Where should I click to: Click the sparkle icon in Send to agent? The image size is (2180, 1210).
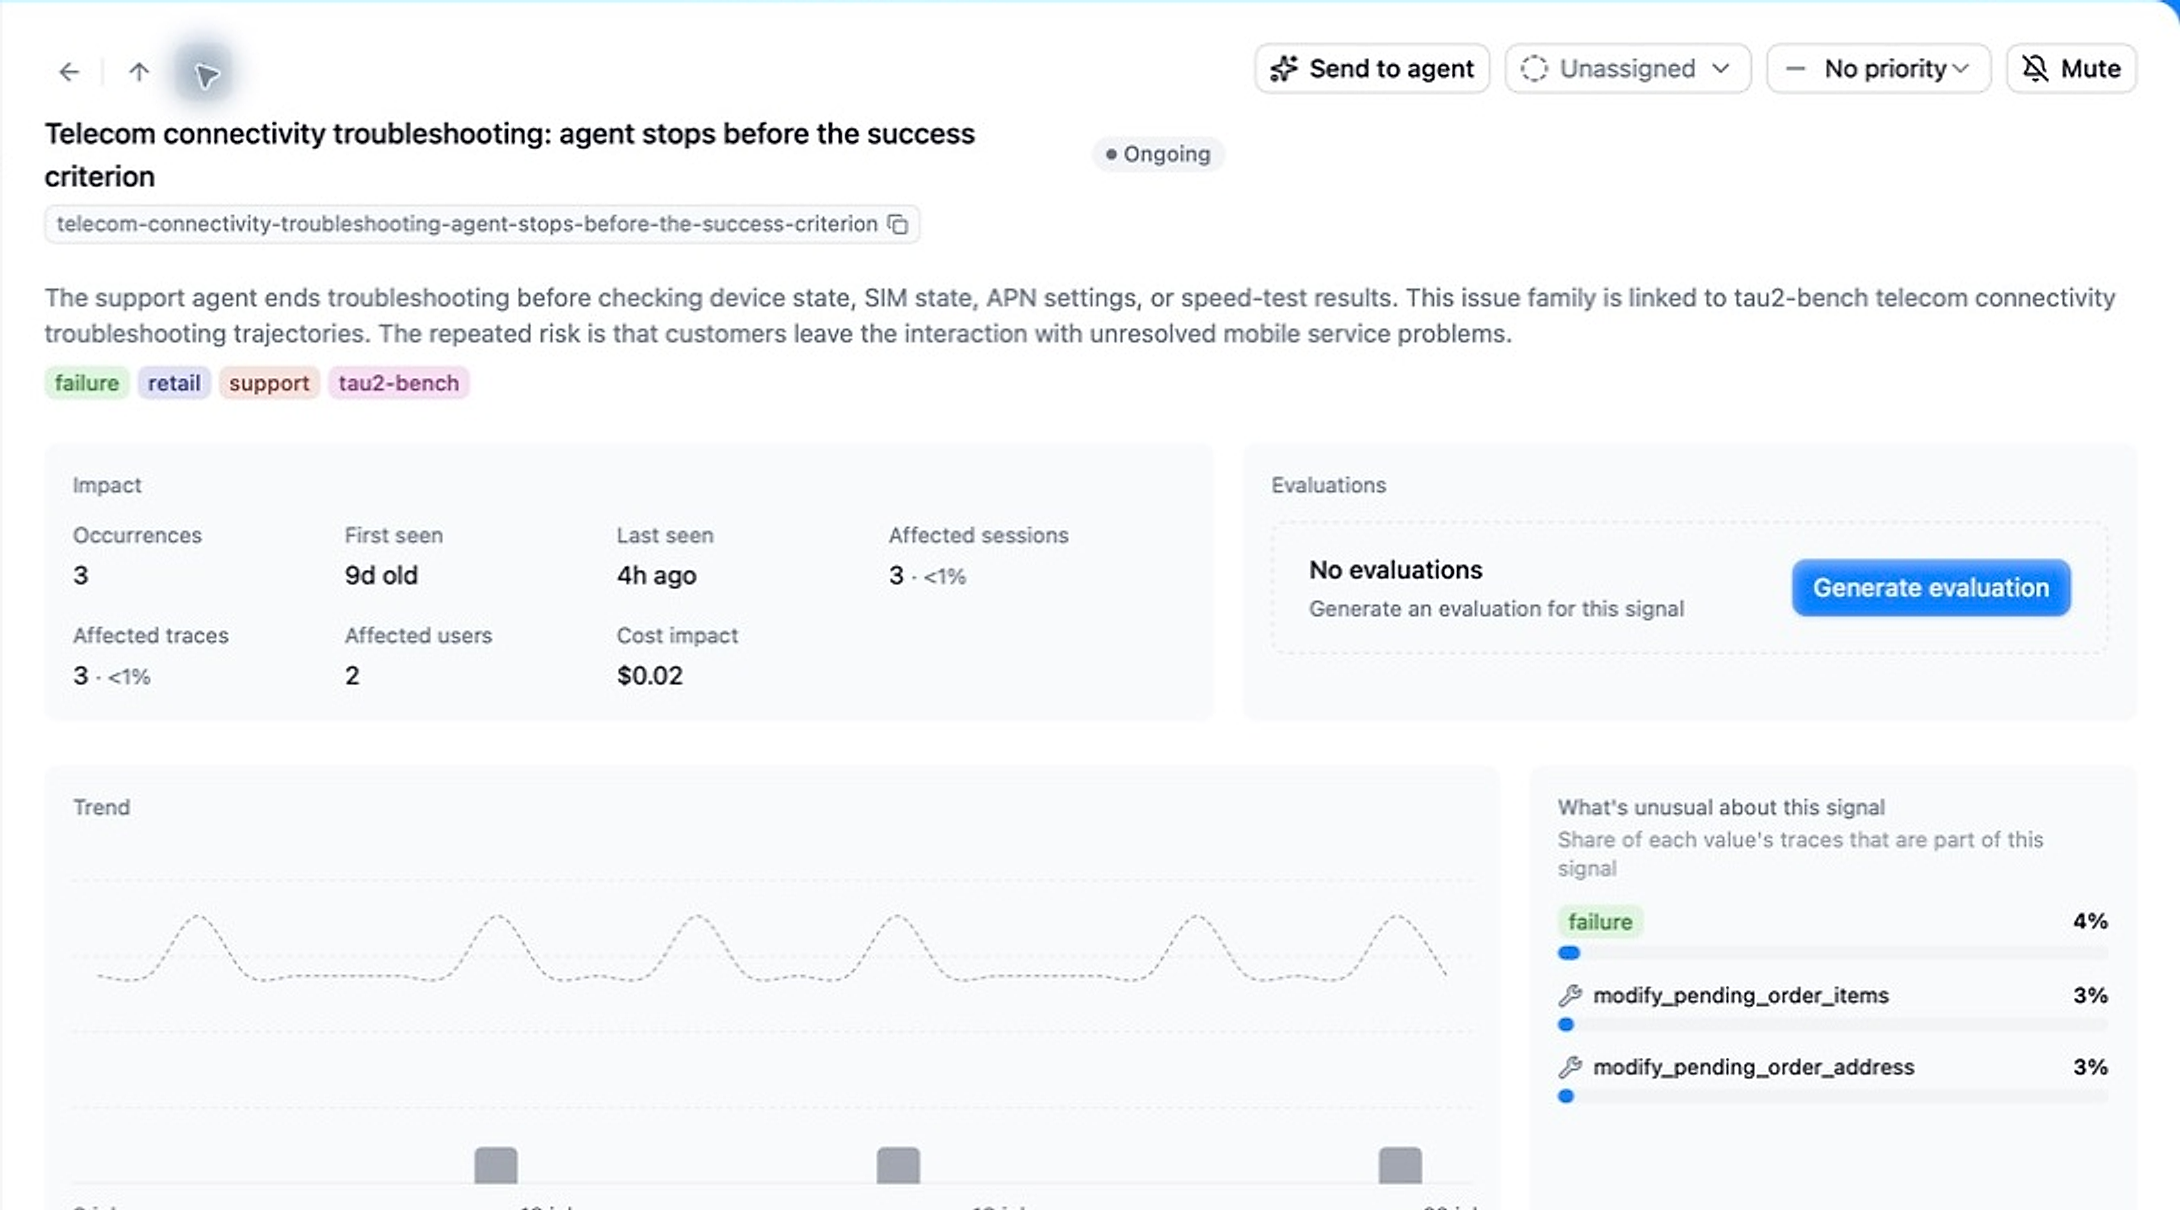point(1284,69)
